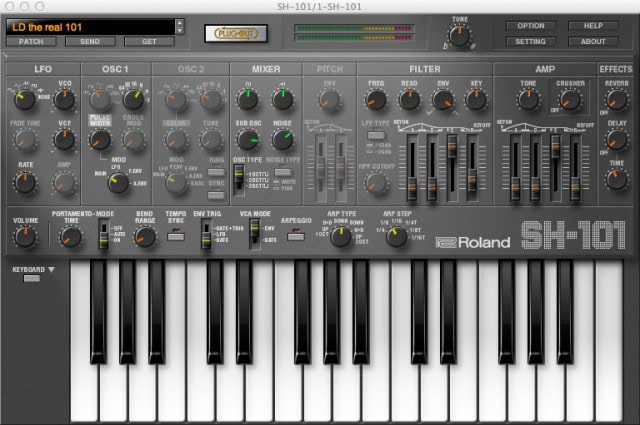Turn the LFO VCO depth knob
640x425 pixels.
pos(64,99)
